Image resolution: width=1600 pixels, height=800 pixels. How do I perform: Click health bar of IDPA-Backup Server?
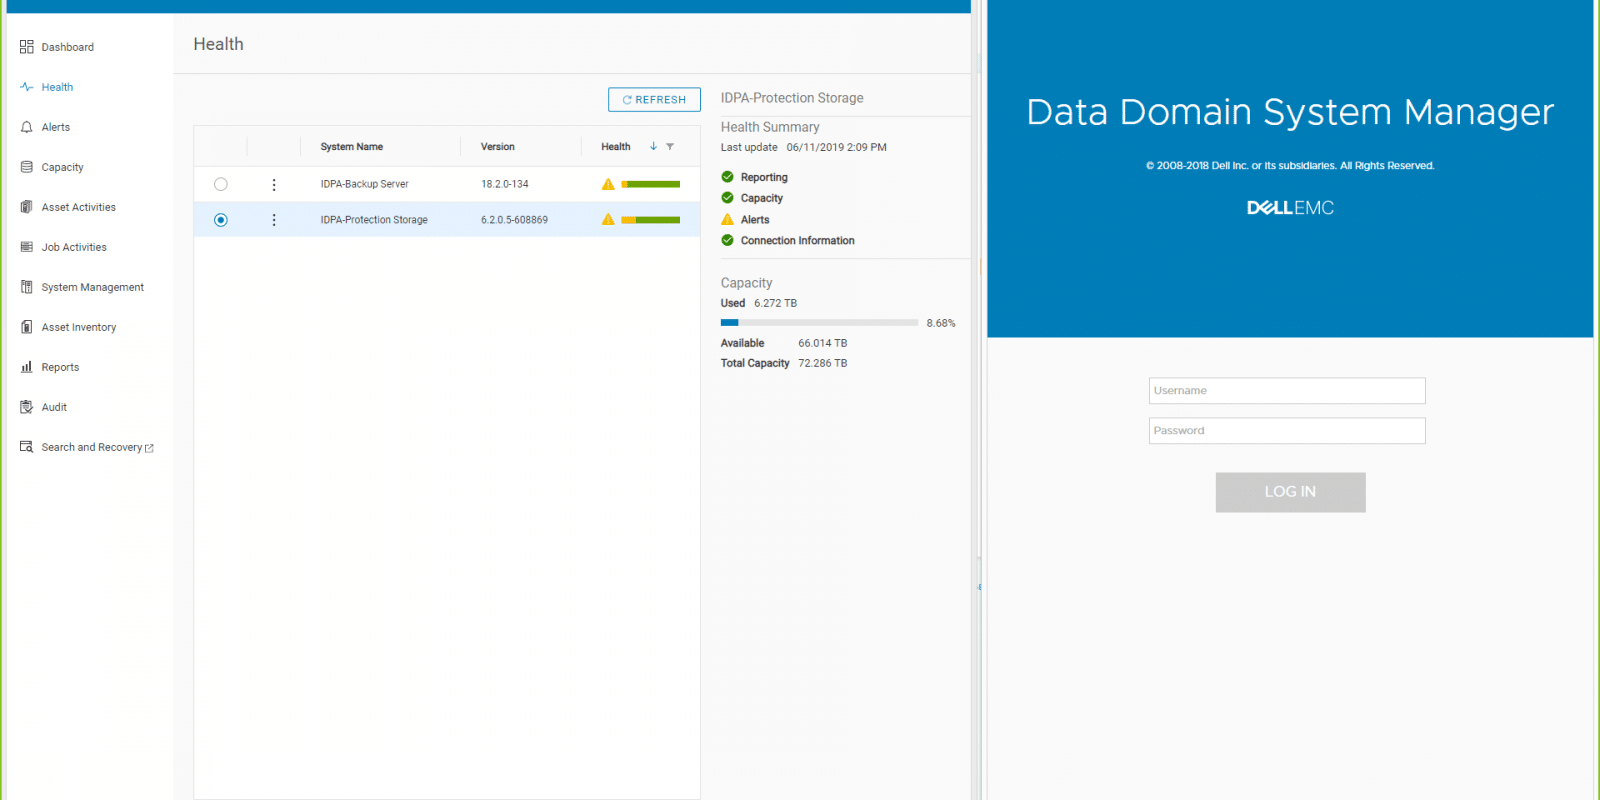pyautogui.click(x=650, y=184)
